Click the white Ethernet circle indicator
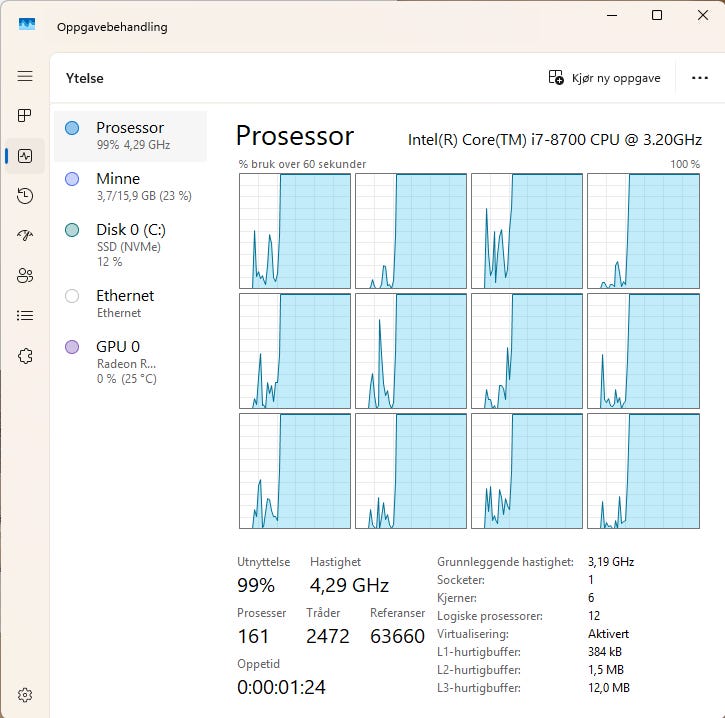This screenshot has width=725, height=718. [72, 296]
